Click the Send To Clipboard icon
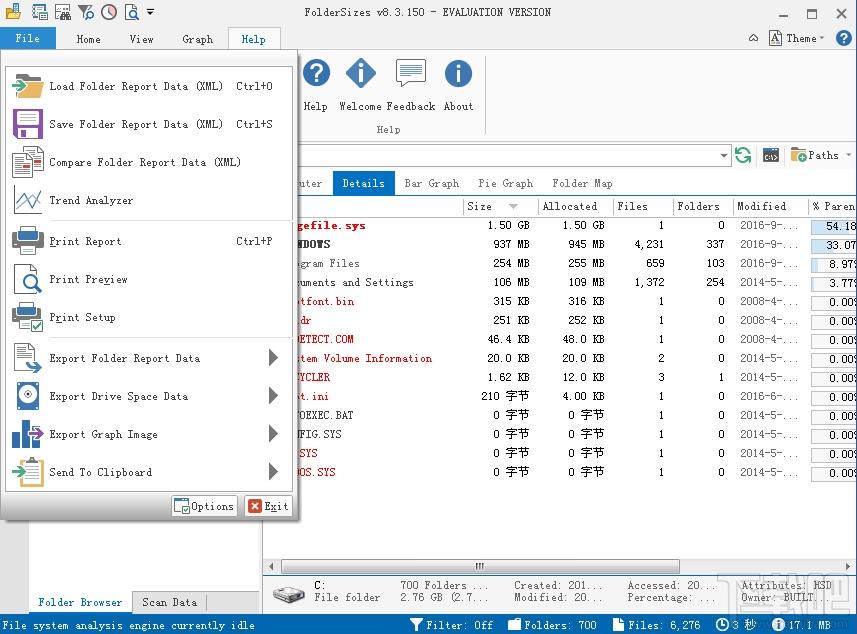 [27, 472]
